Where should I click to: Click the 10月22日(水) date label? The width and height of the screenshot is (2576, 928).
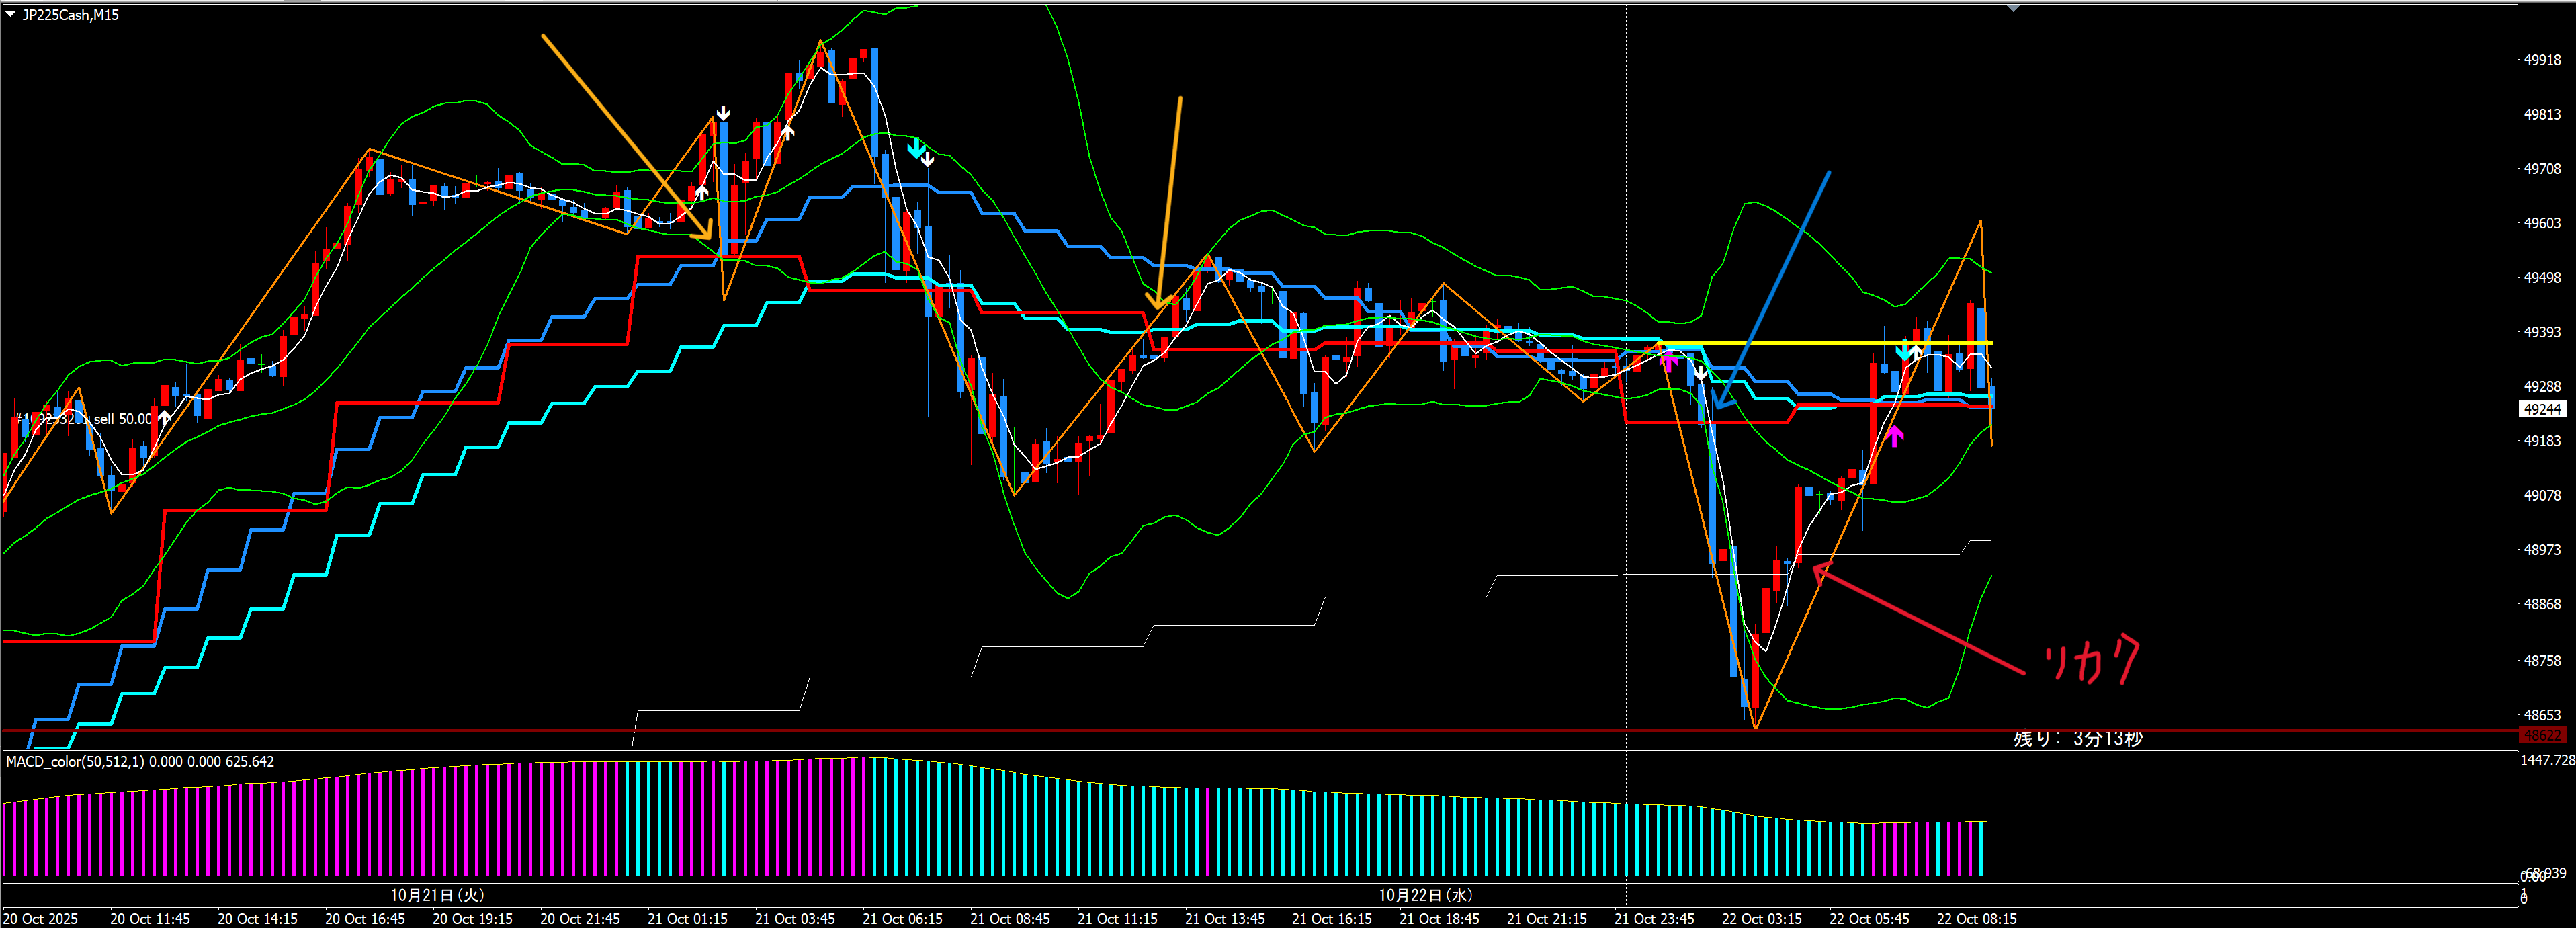1425,895
